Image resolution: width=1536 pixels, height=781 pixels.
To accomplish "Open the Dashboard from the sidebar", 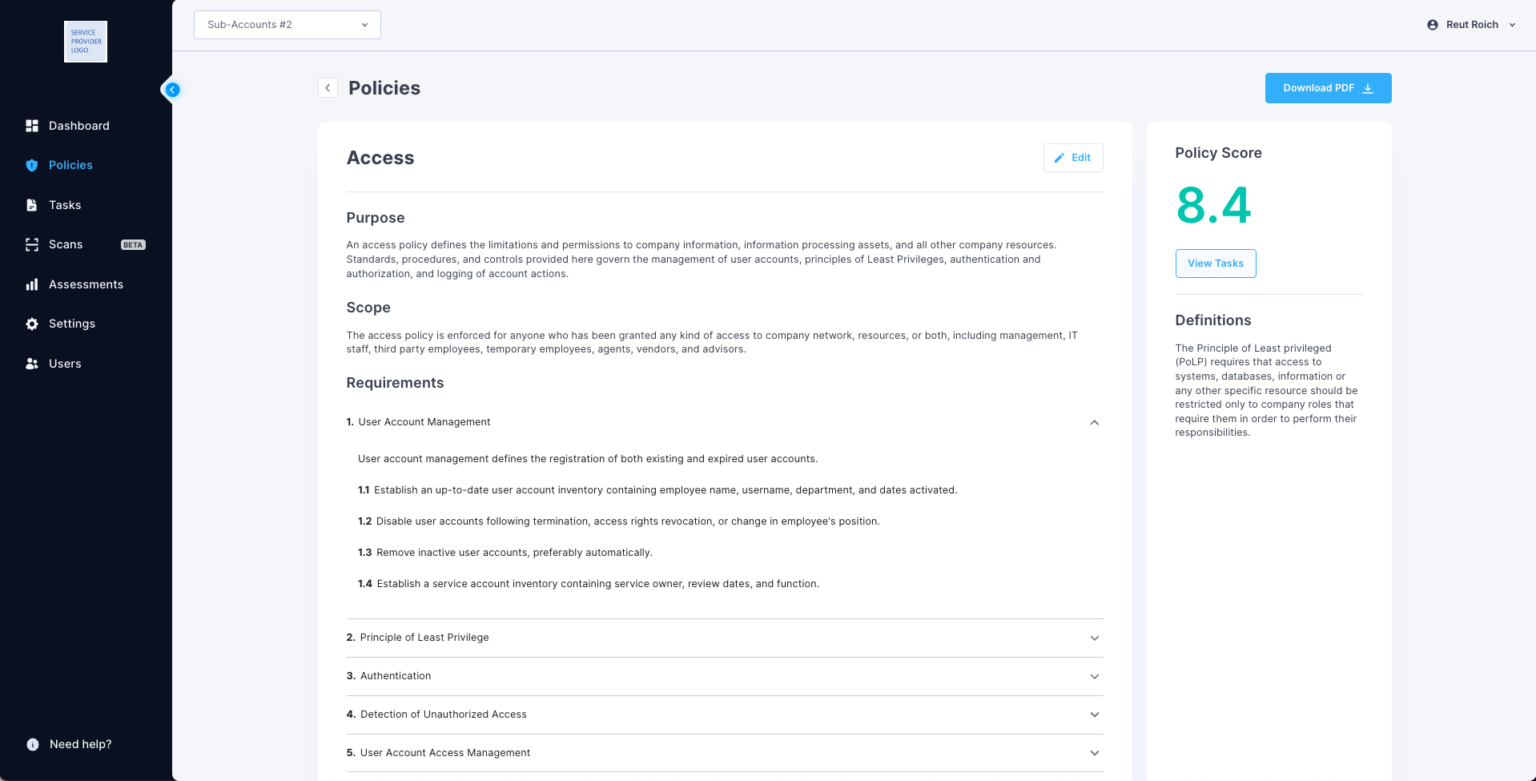I will coord(78,125).
